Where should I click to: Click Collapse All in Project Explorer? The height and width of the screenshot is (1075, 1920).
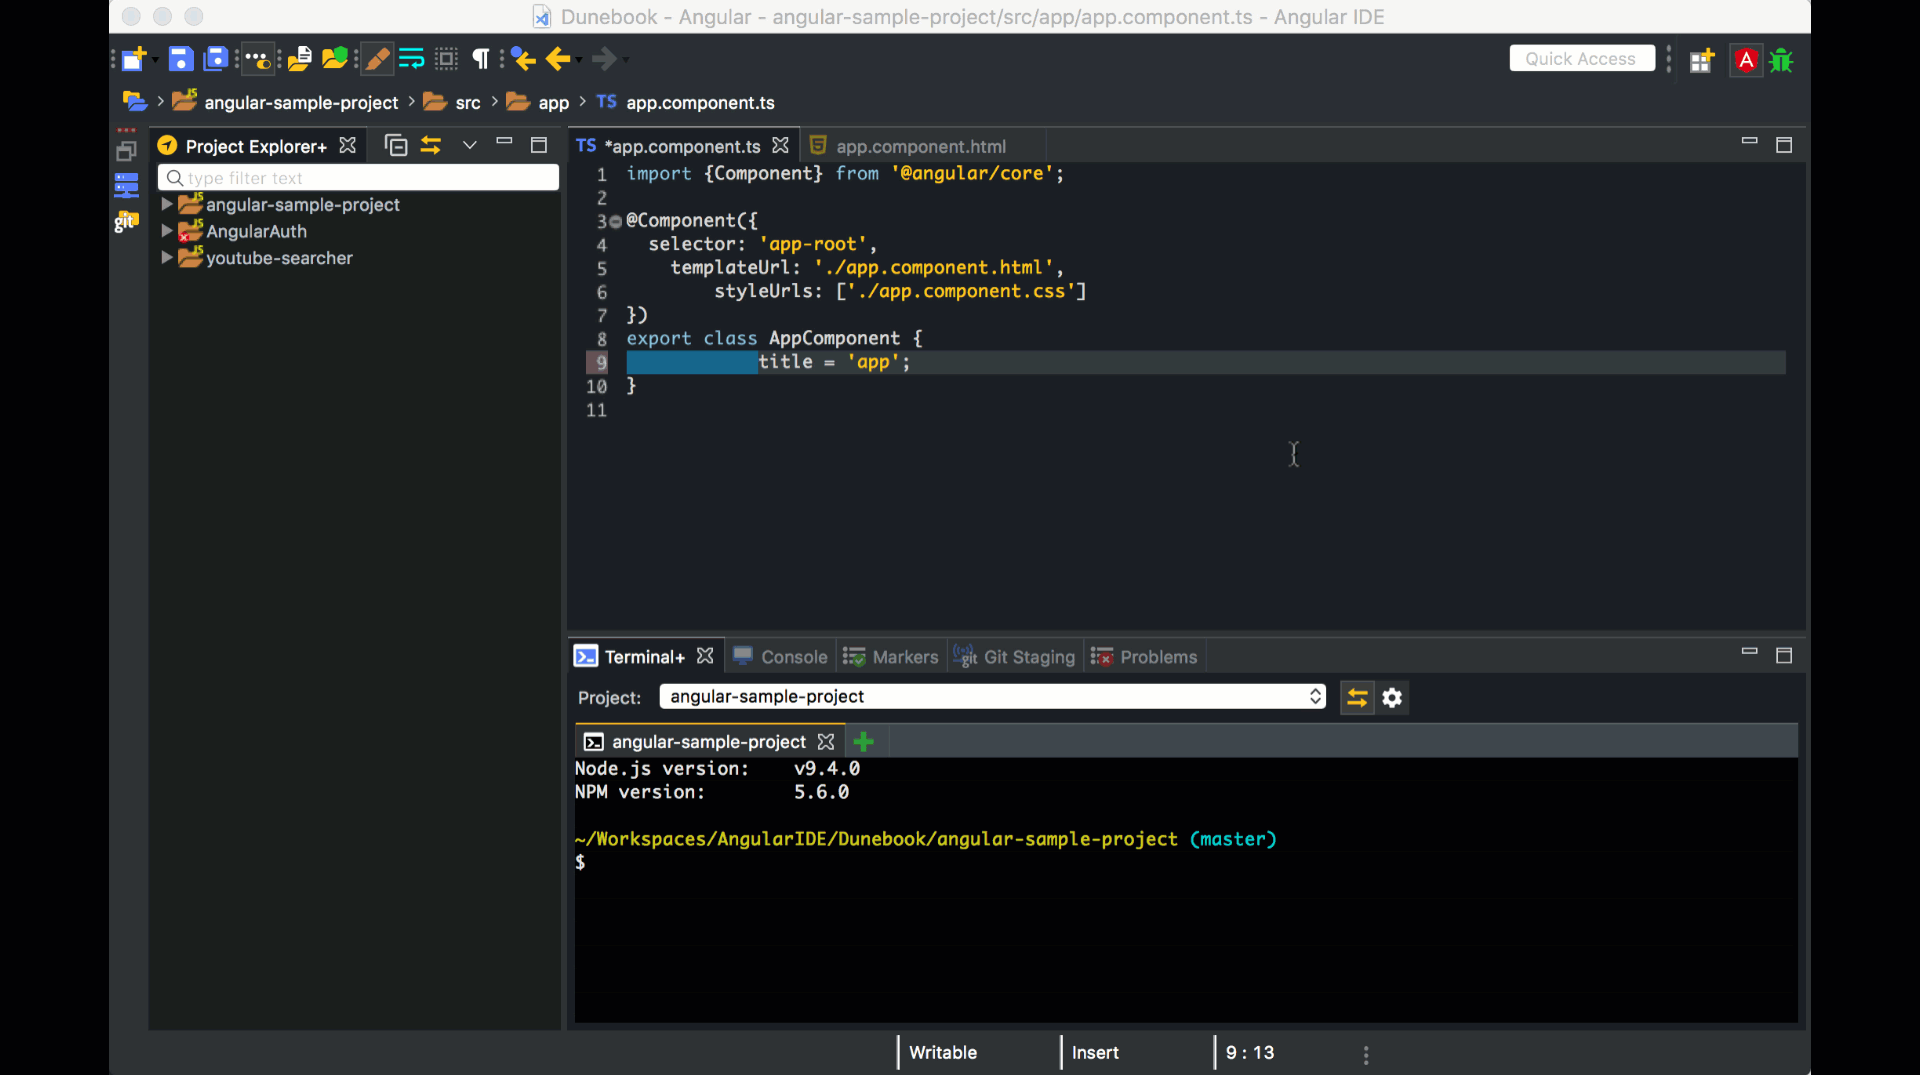396,146
